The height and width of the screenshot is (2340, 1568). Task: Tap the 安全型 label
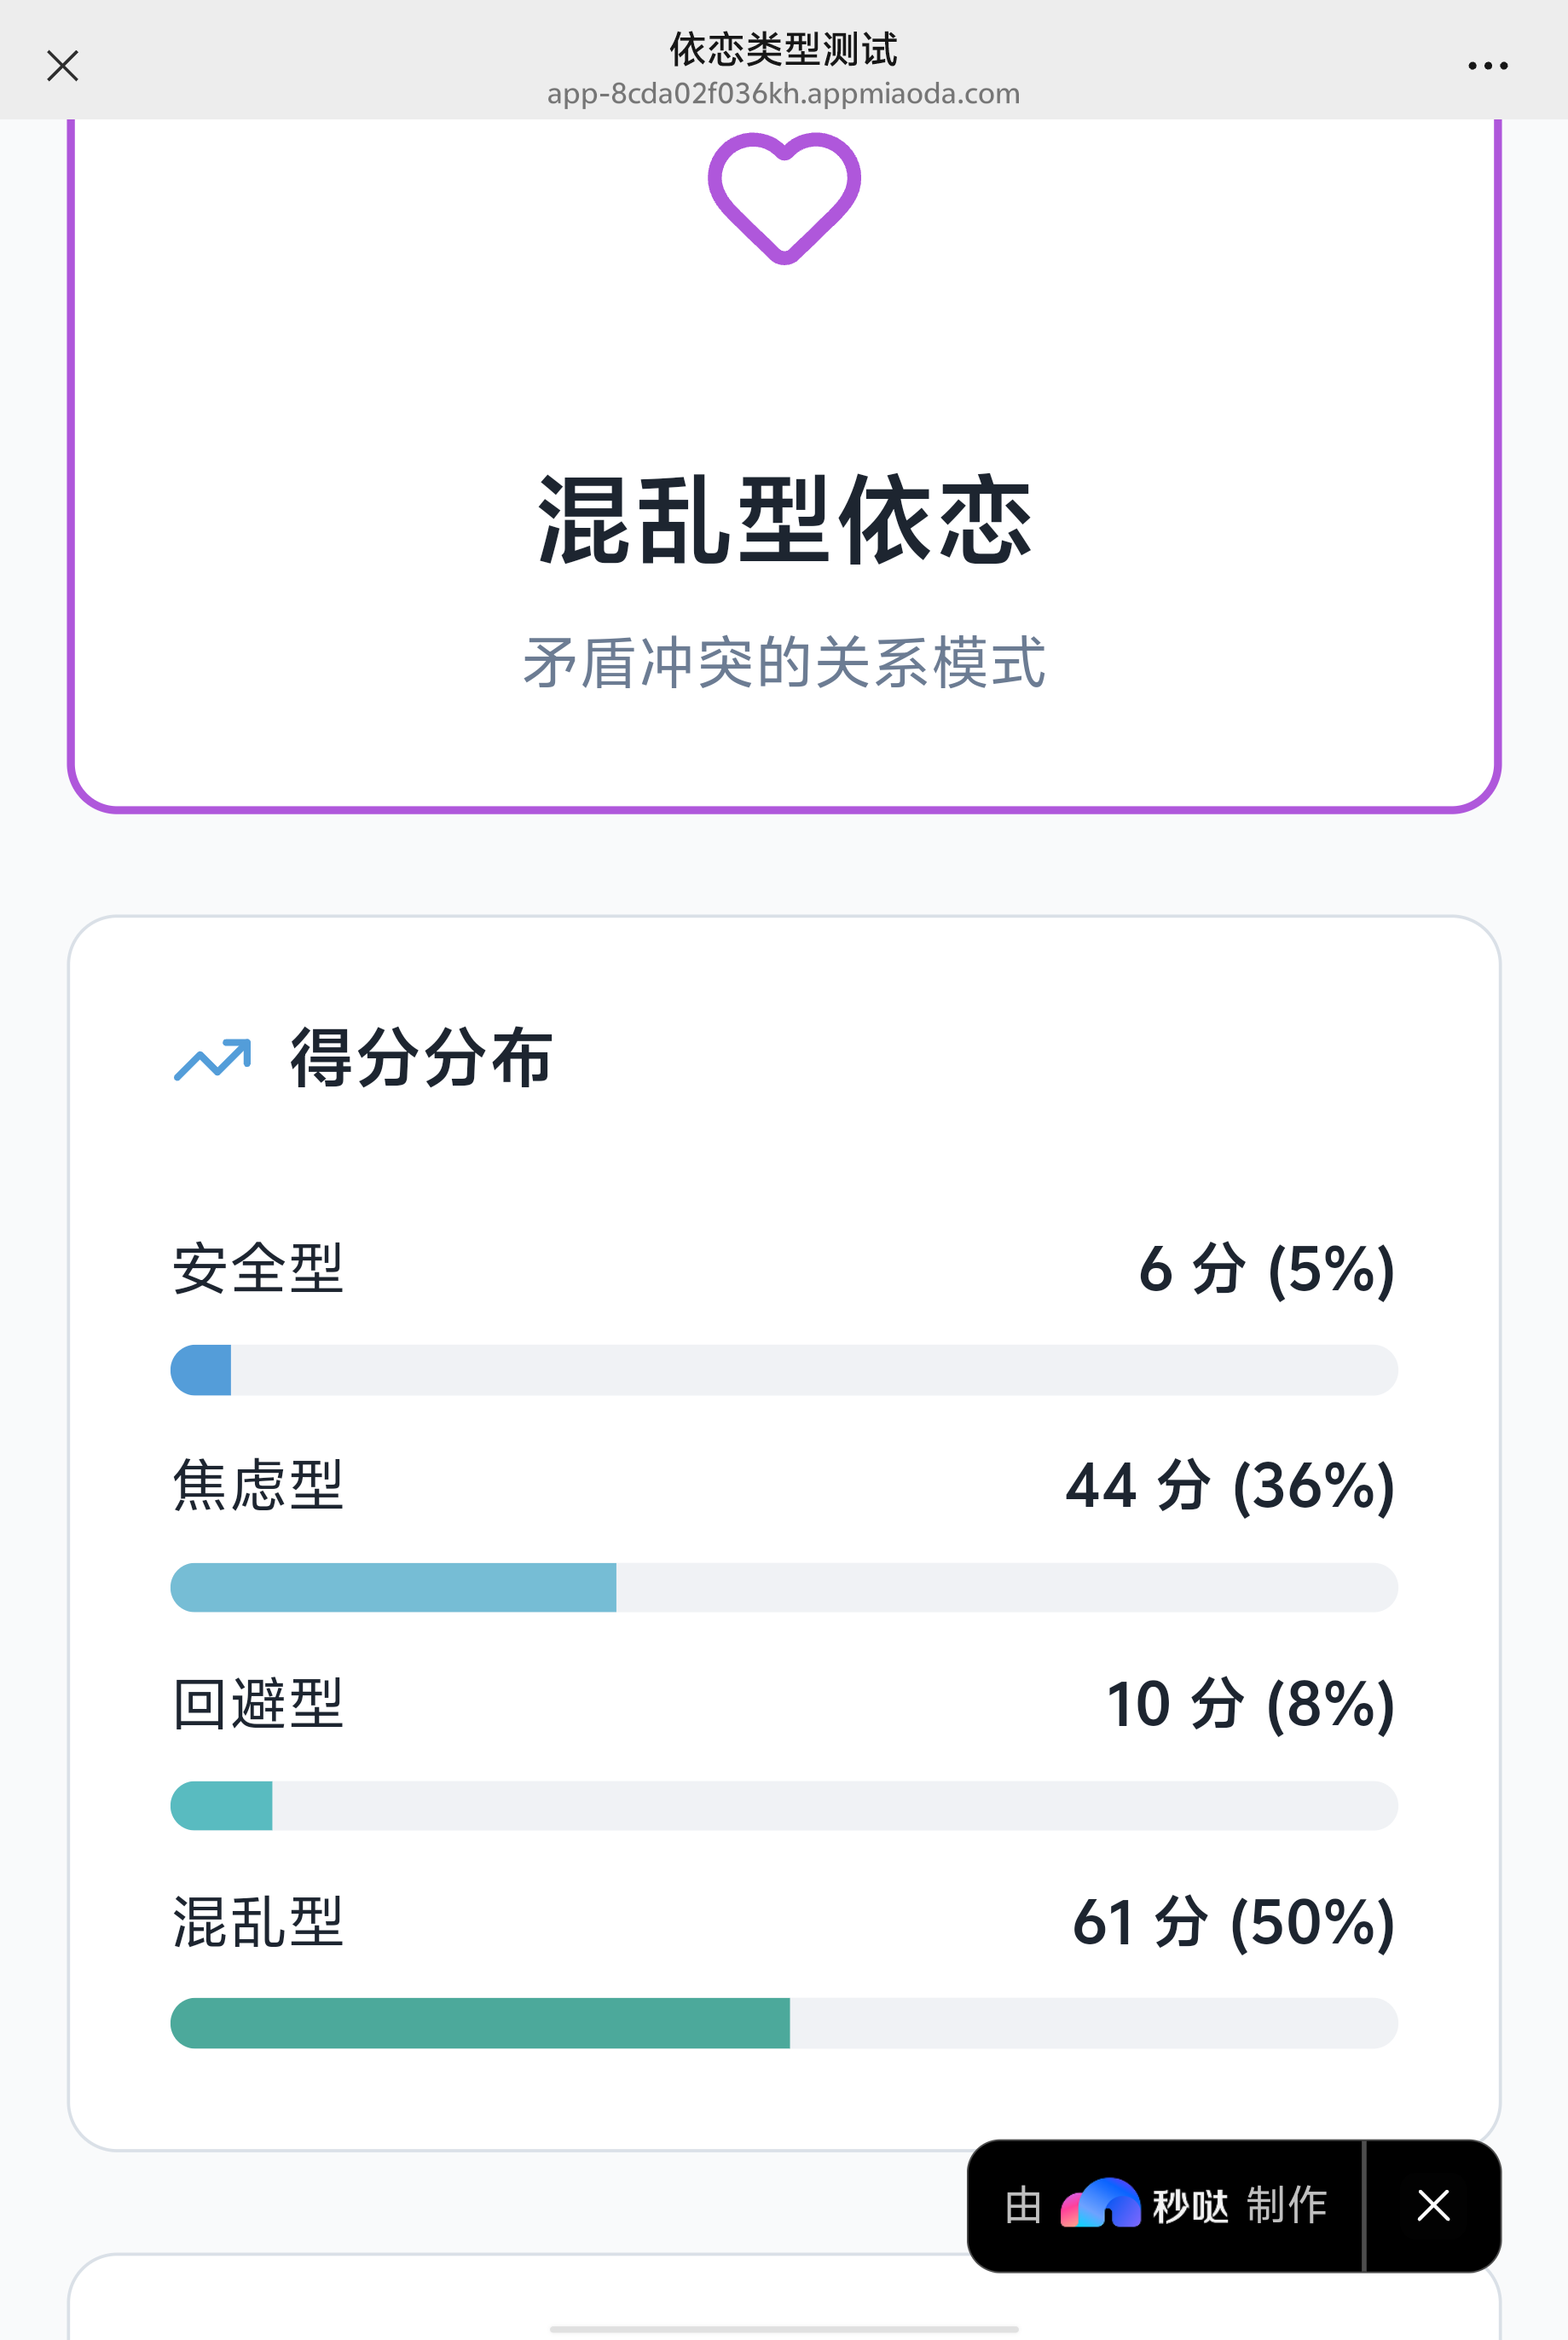point(258,1269)
